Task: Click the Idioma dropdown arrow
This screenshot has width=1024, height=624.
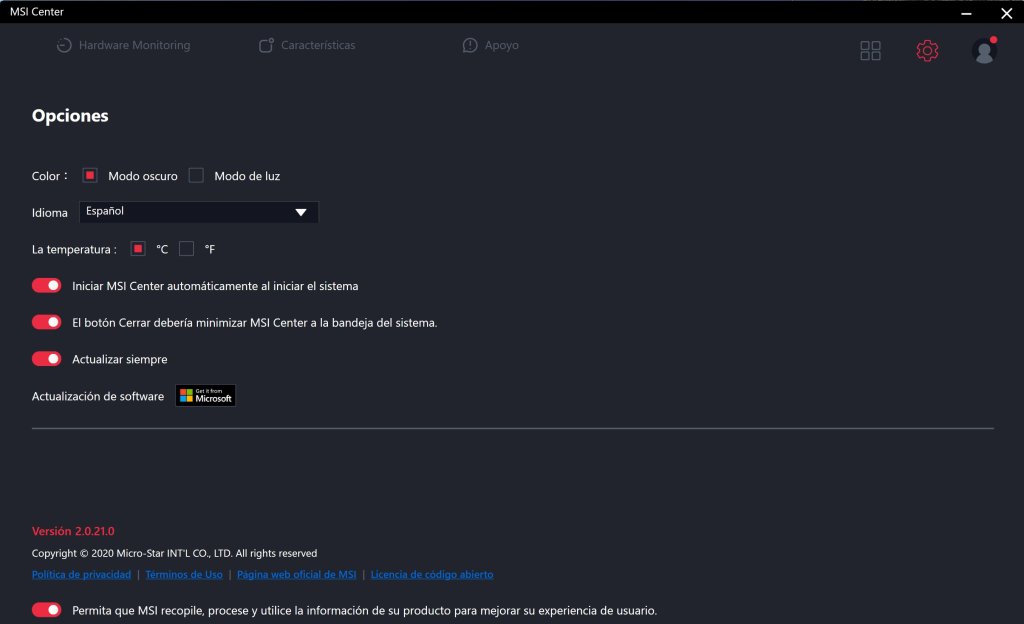Action: pos(300,212)
